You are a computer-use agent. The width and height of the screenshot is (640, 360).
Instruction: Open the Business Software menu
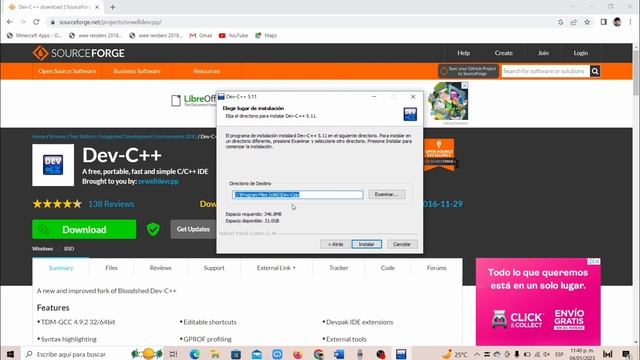(x=137, y=71)
